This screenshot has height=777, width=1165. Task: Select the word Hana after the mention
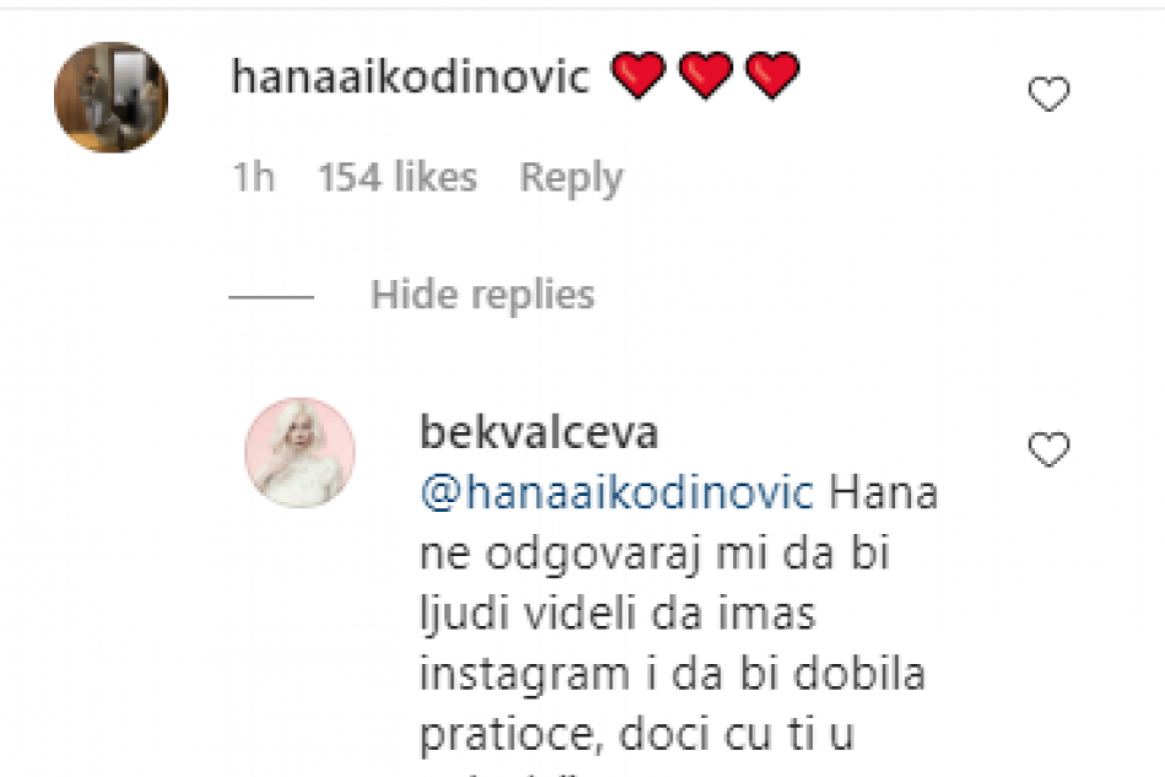(883, 493)
